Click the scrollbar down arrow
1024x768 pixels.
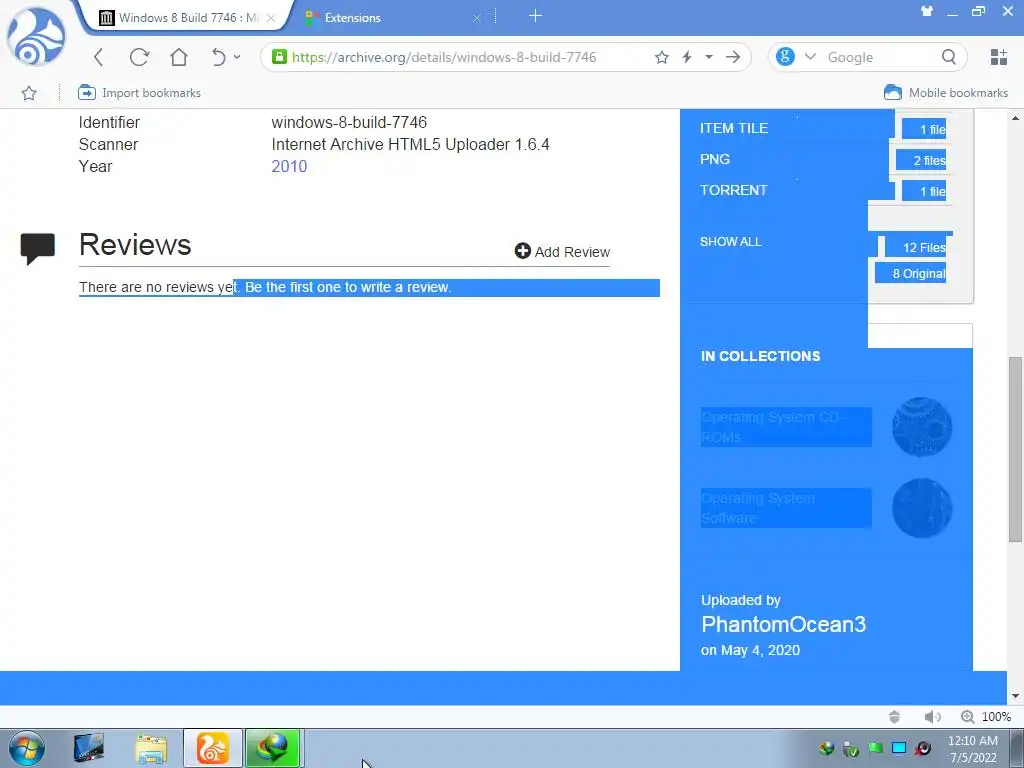[x=1015, y=696]
